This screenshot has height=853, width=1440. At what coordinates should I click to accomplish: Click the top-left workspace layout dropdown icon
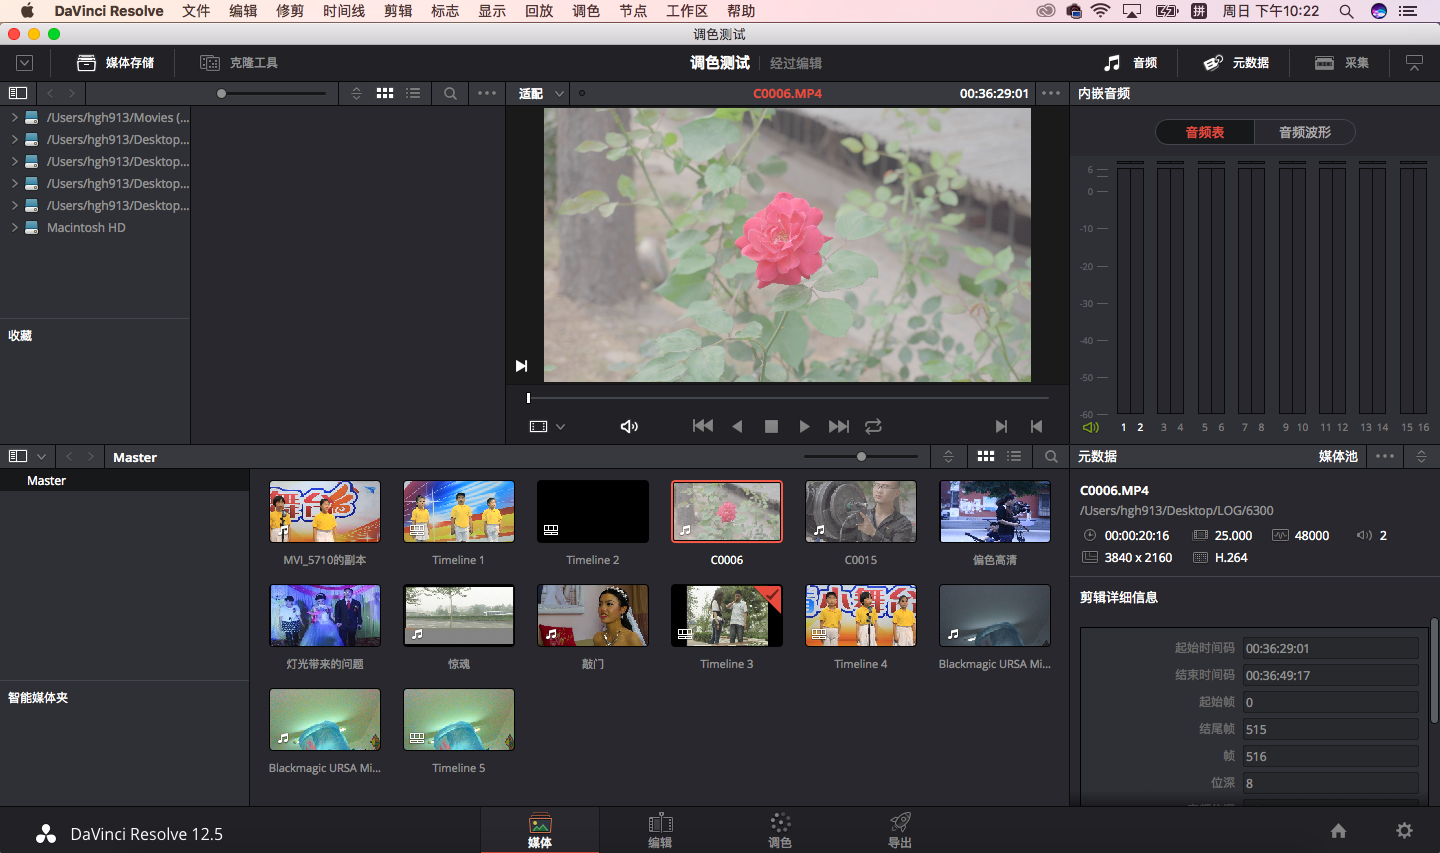pos(25,63)
